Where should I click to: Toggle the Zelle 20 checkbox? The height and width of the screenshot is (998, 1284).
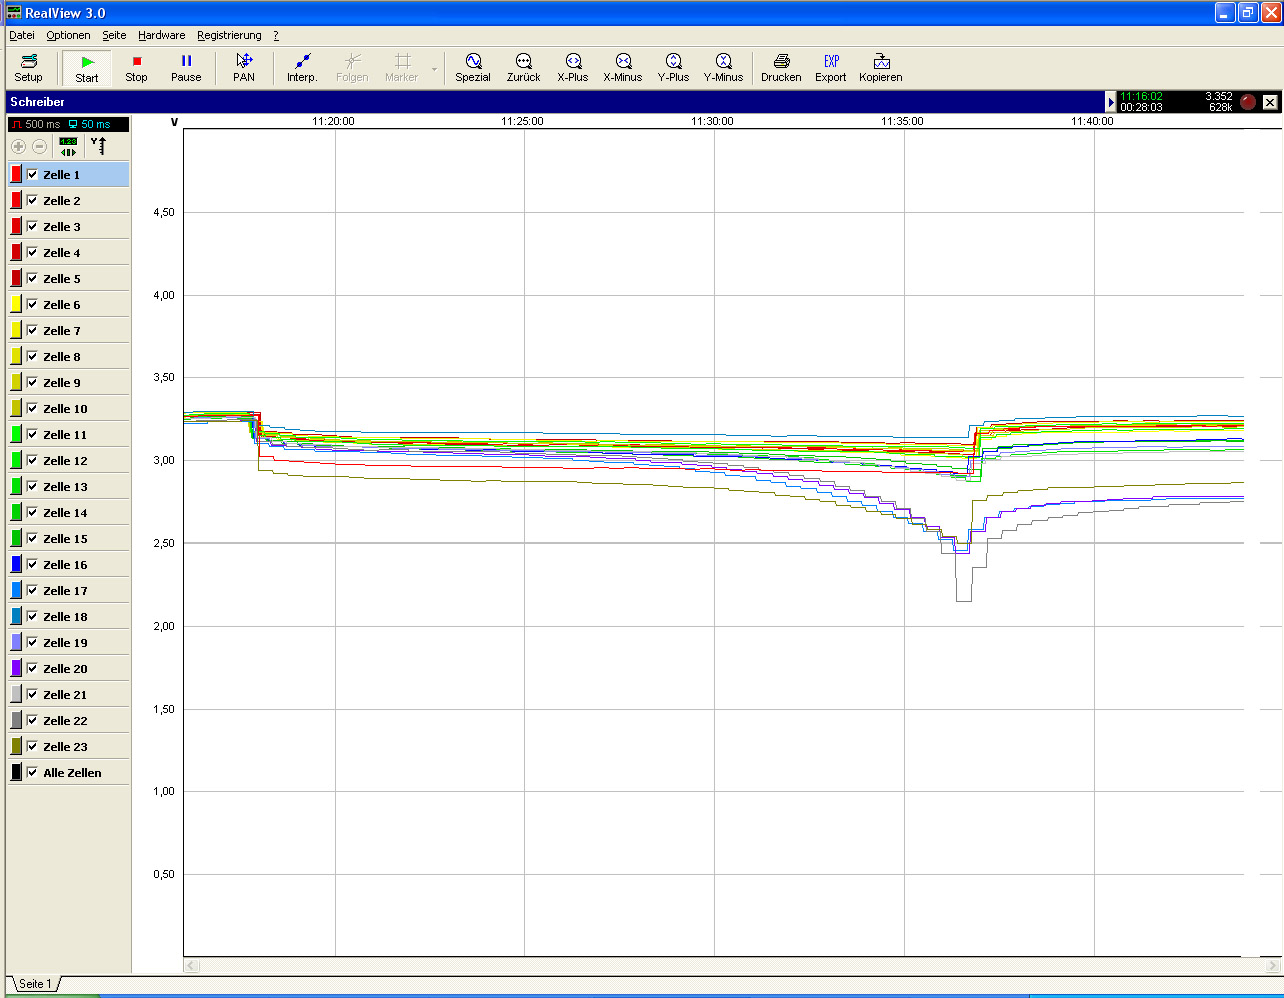coord(33,668)
